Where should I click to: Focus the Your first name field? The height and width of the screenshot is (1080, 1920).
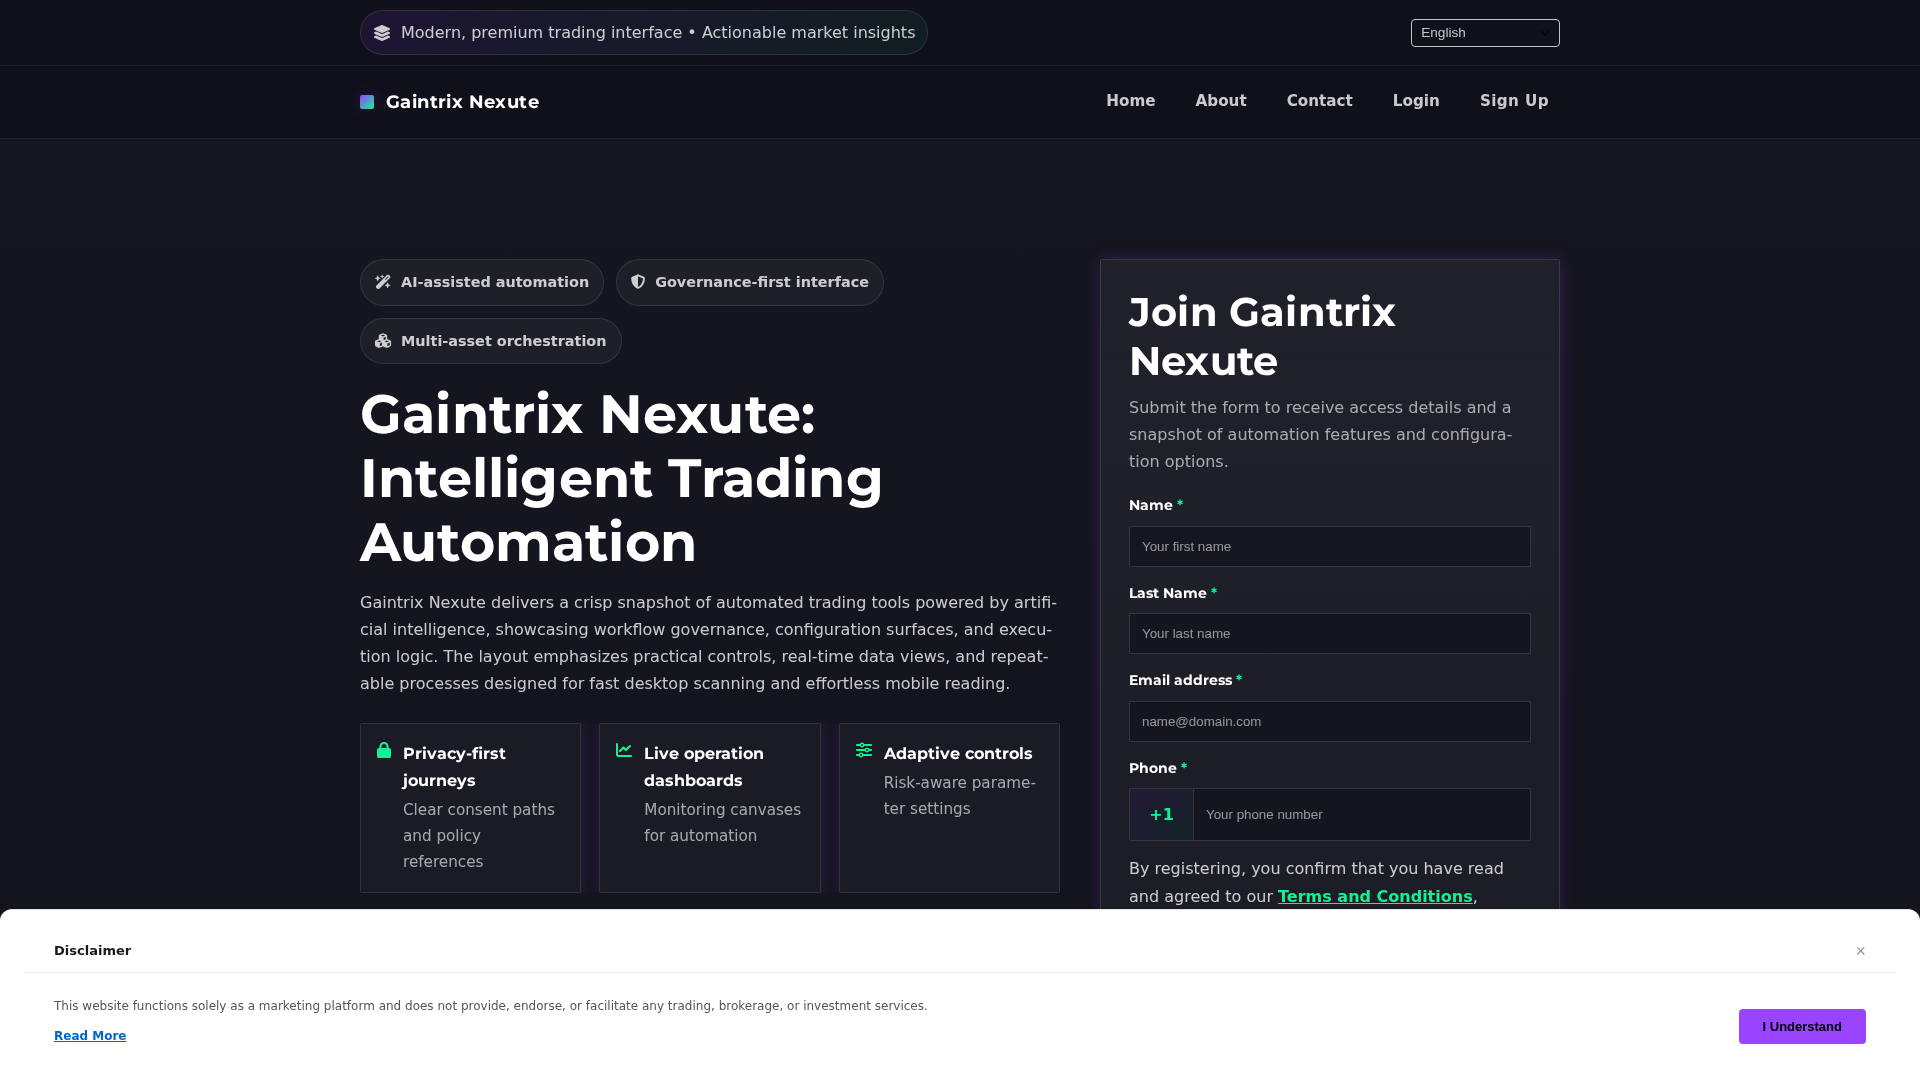click(1330, 547)
